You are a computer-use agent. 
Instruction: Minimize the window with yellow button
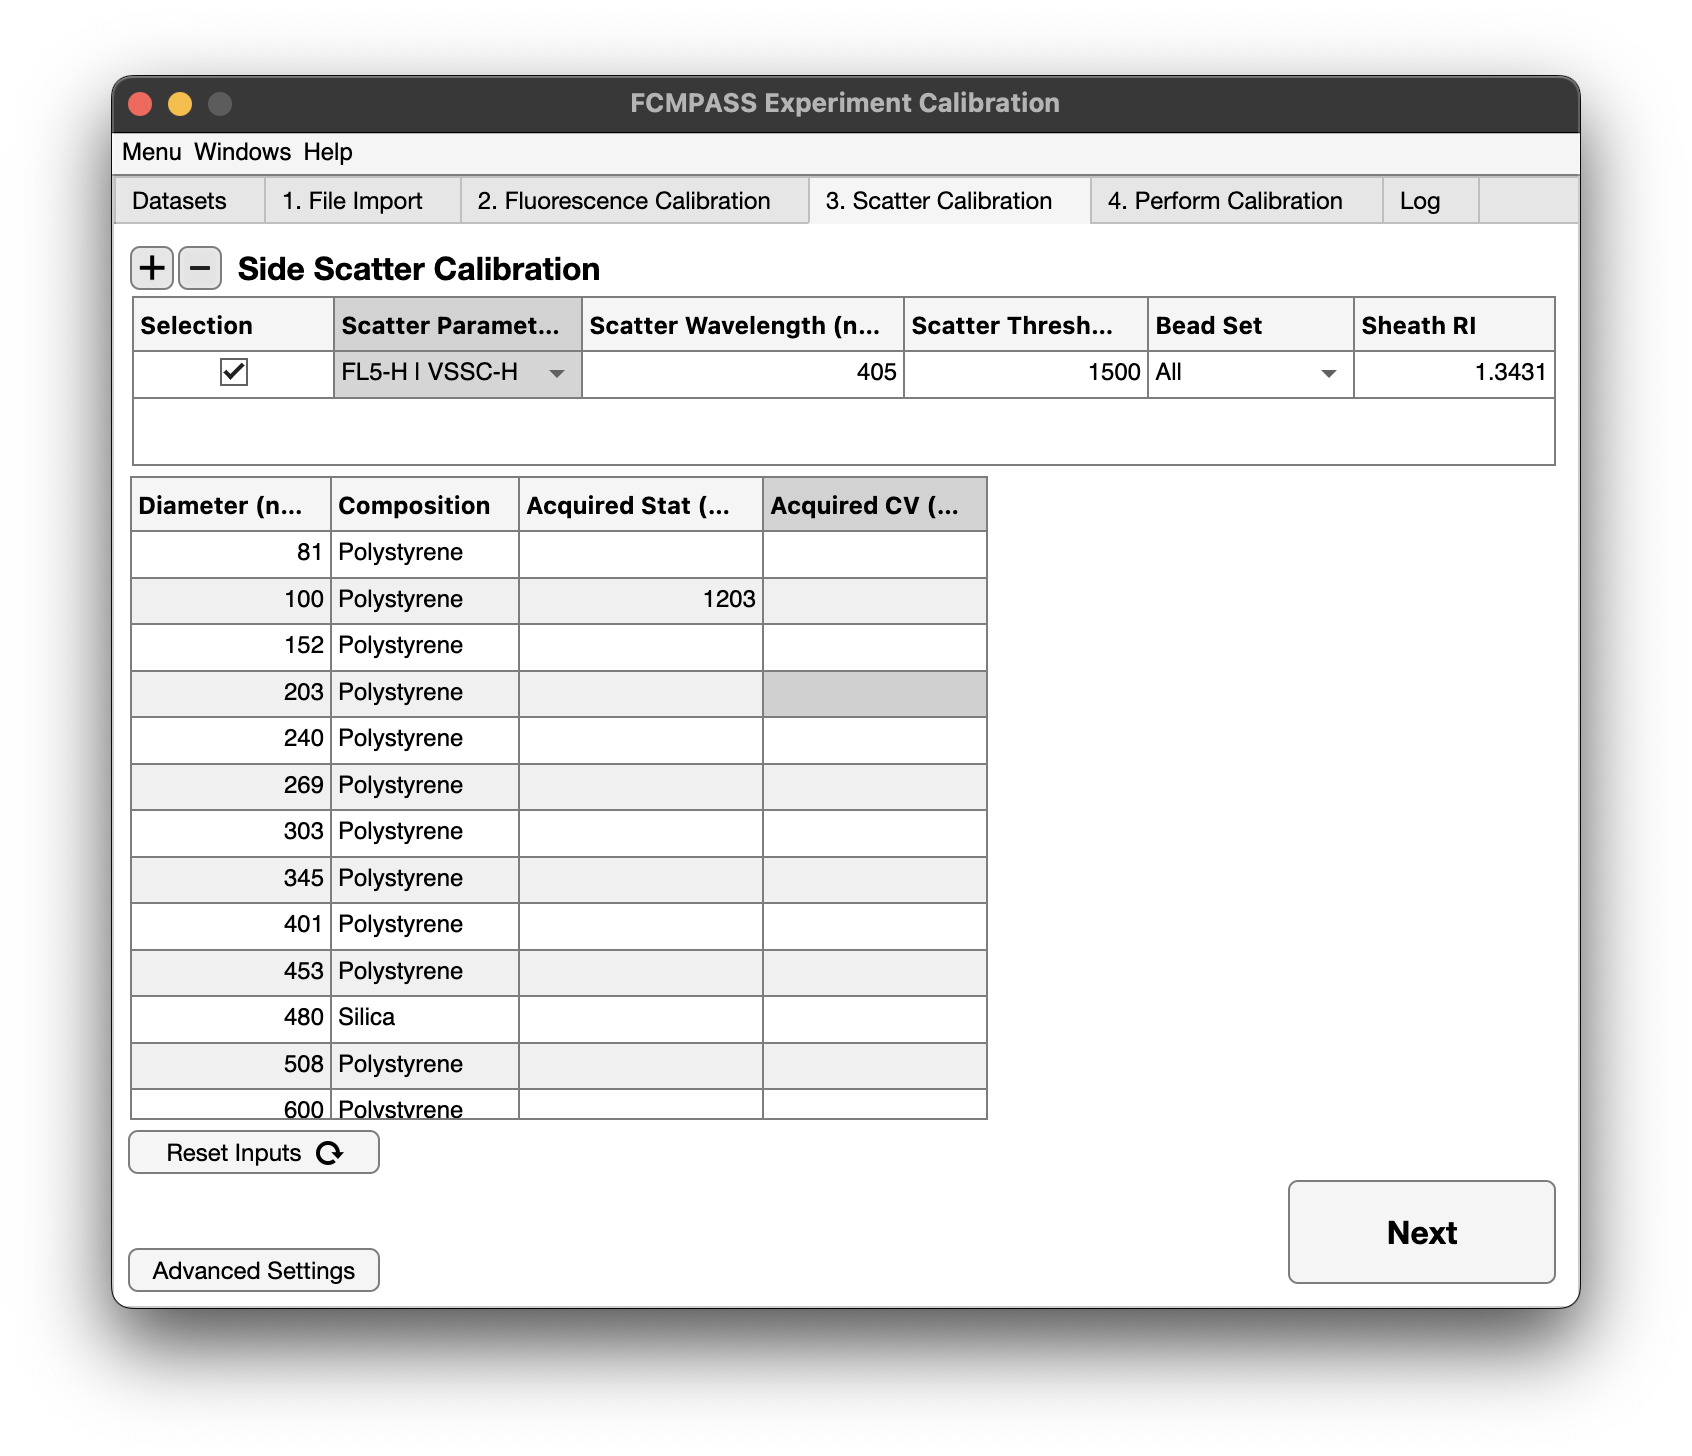pyautogui.click(x=180, y=104)
